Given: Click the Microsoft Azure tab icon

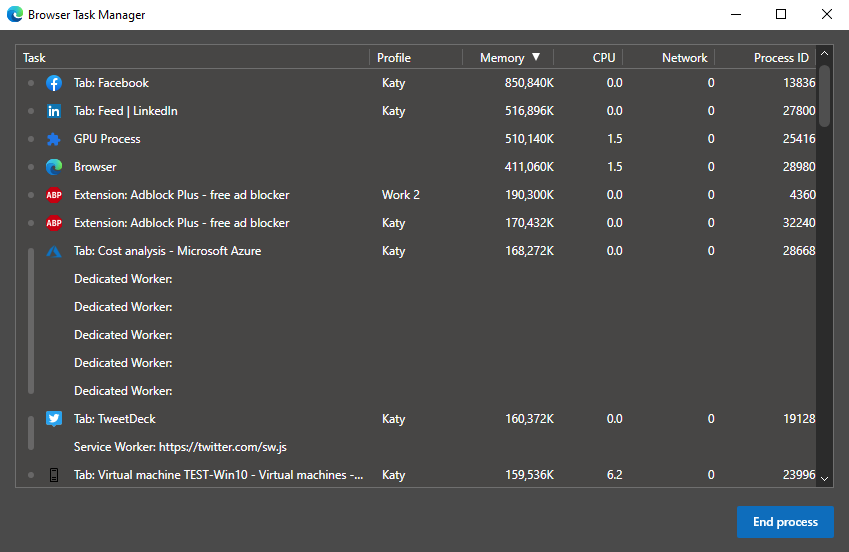Looking at the screenshot, I should tap(54, 251).
